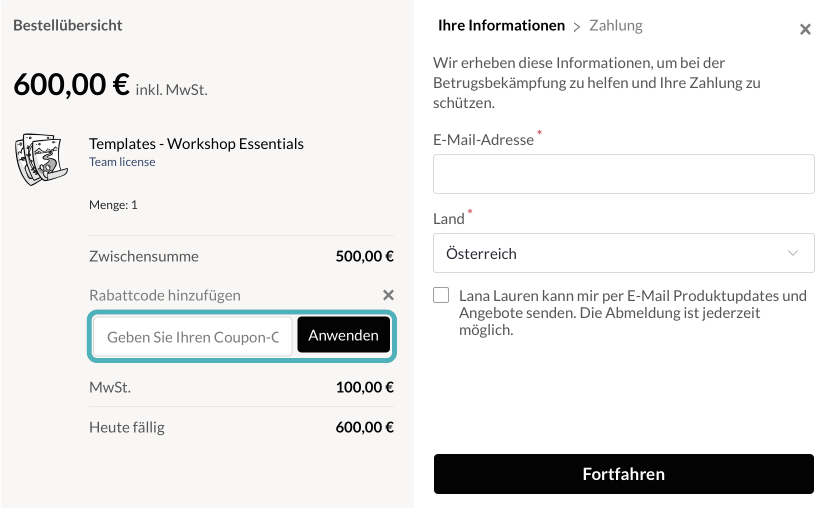Close the checkout dialog with top-right X
This screenshot has height=508, width=827.
click(x=805, y=30)
